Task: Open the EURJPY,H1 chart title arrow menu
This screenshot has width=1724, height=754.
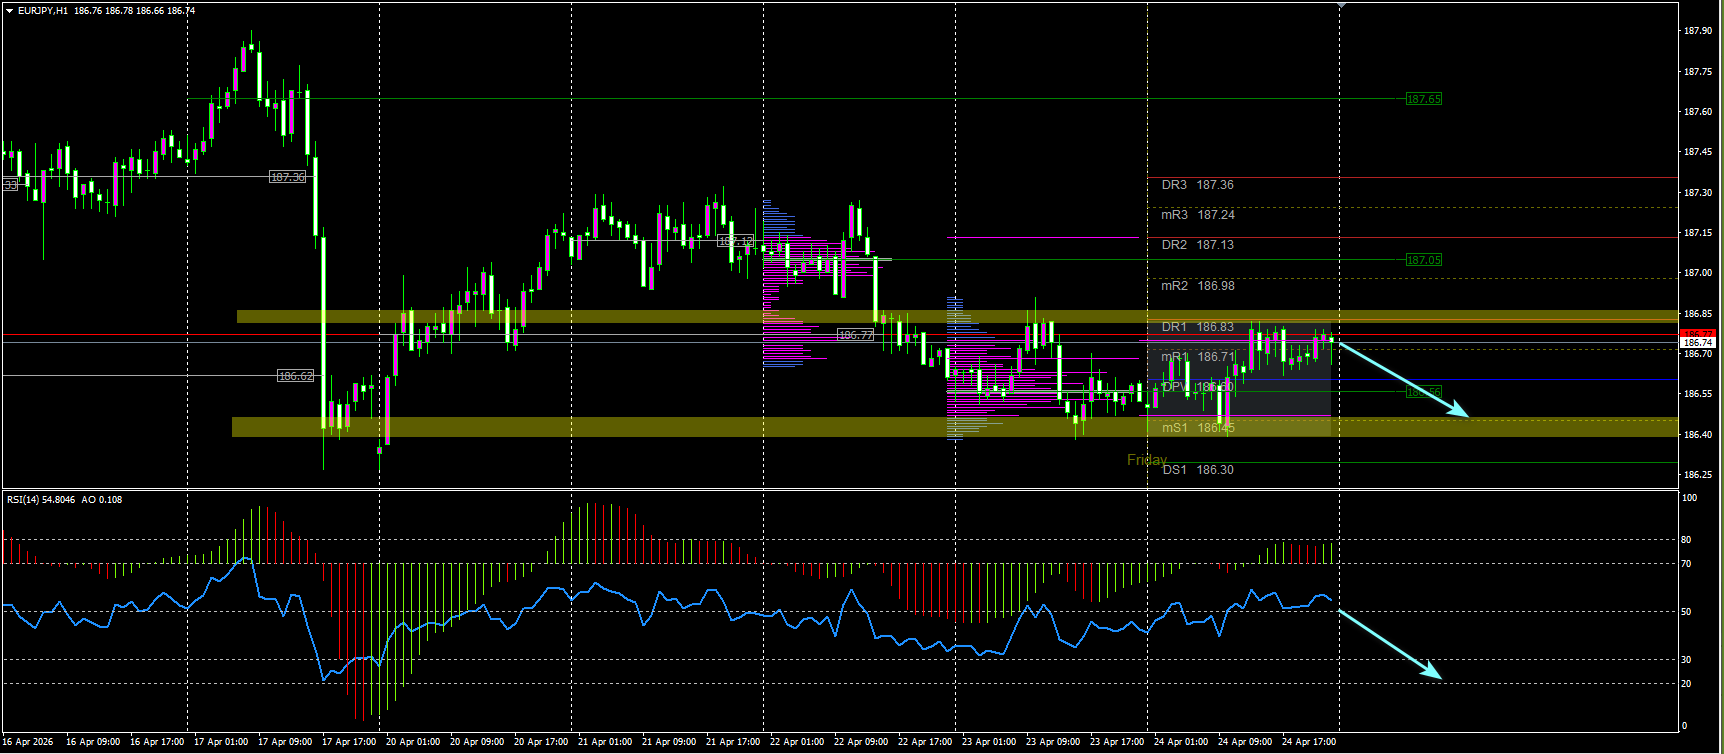Action: 9,11
